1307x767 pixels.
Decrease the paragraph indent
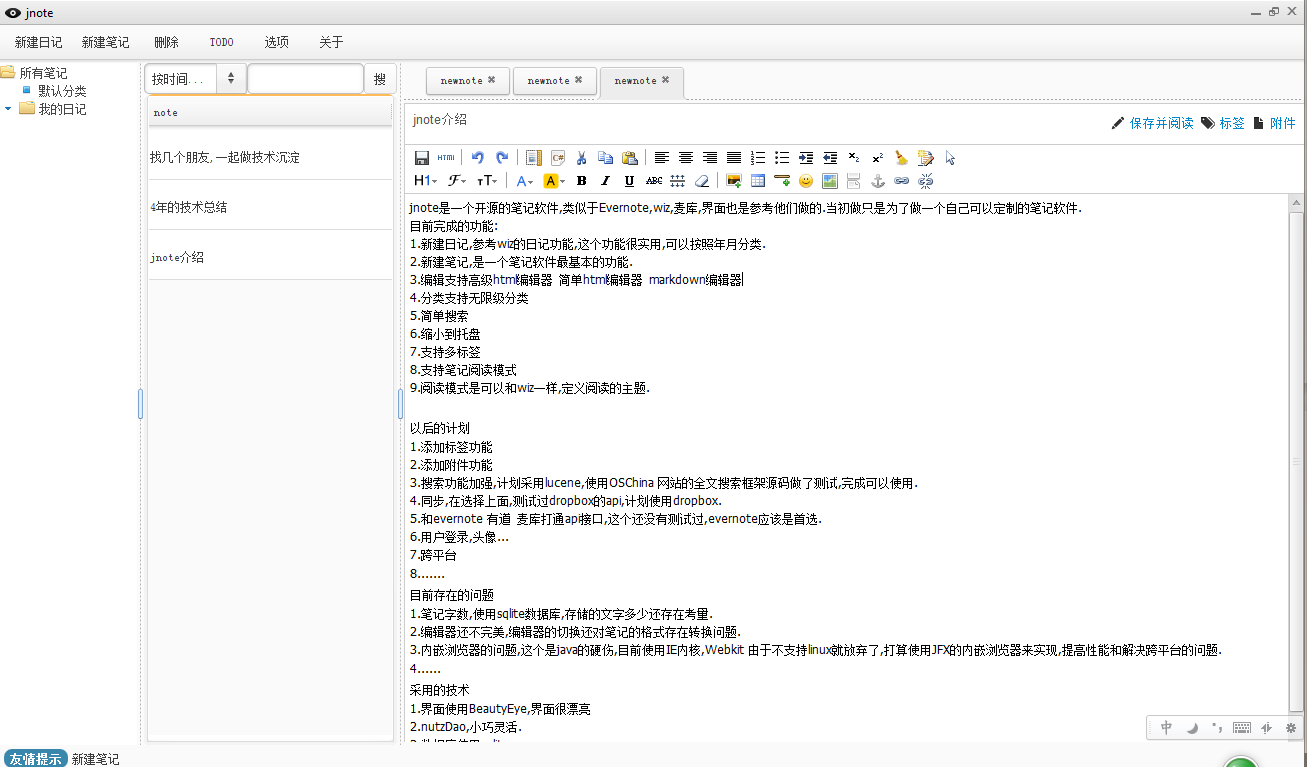(830, 158)
